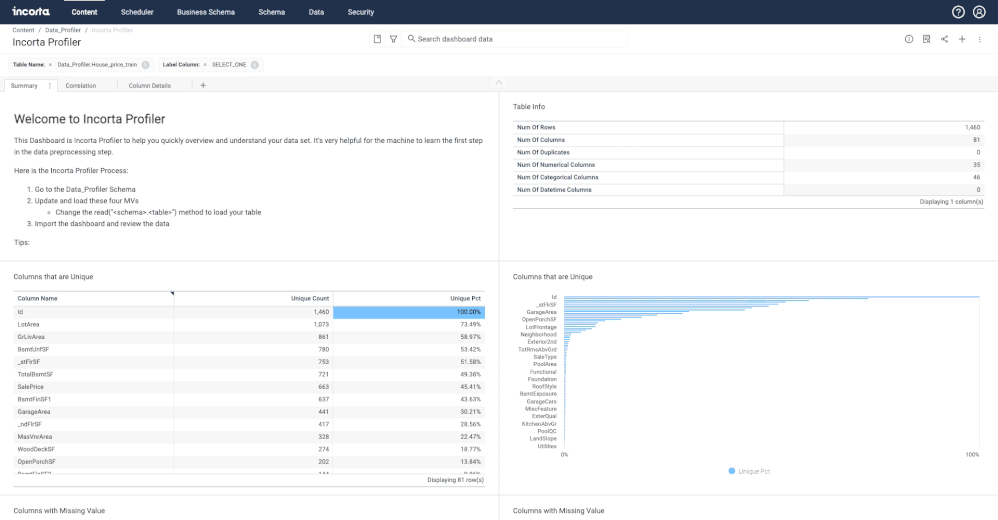Image resolution: width=998 pixels, height=520 pixels.
Task: Collapse the header using the chevron
Action: click(x=499, y=81)
